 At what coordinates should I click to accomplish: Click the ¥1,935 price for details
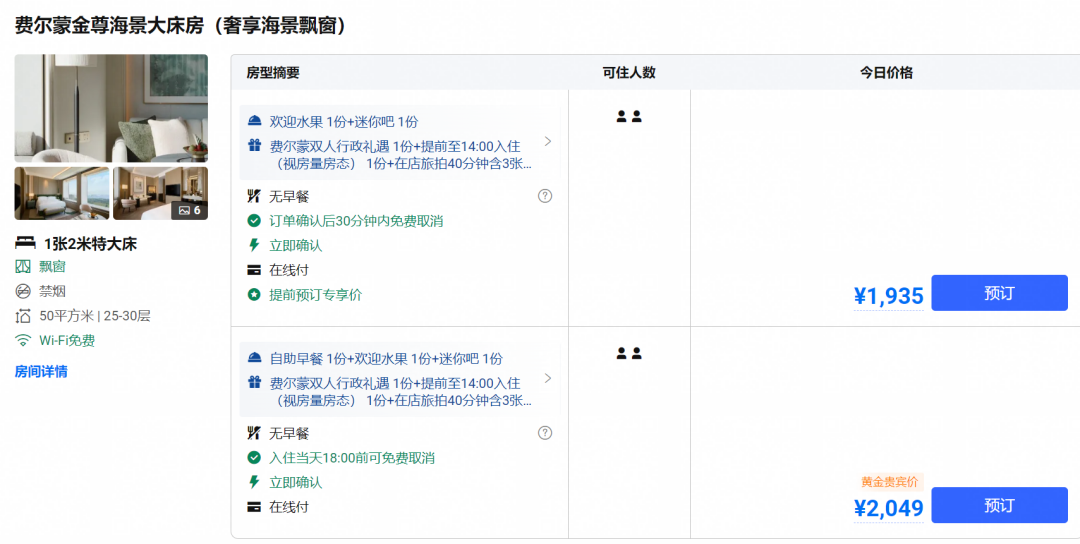pos(889,296)
